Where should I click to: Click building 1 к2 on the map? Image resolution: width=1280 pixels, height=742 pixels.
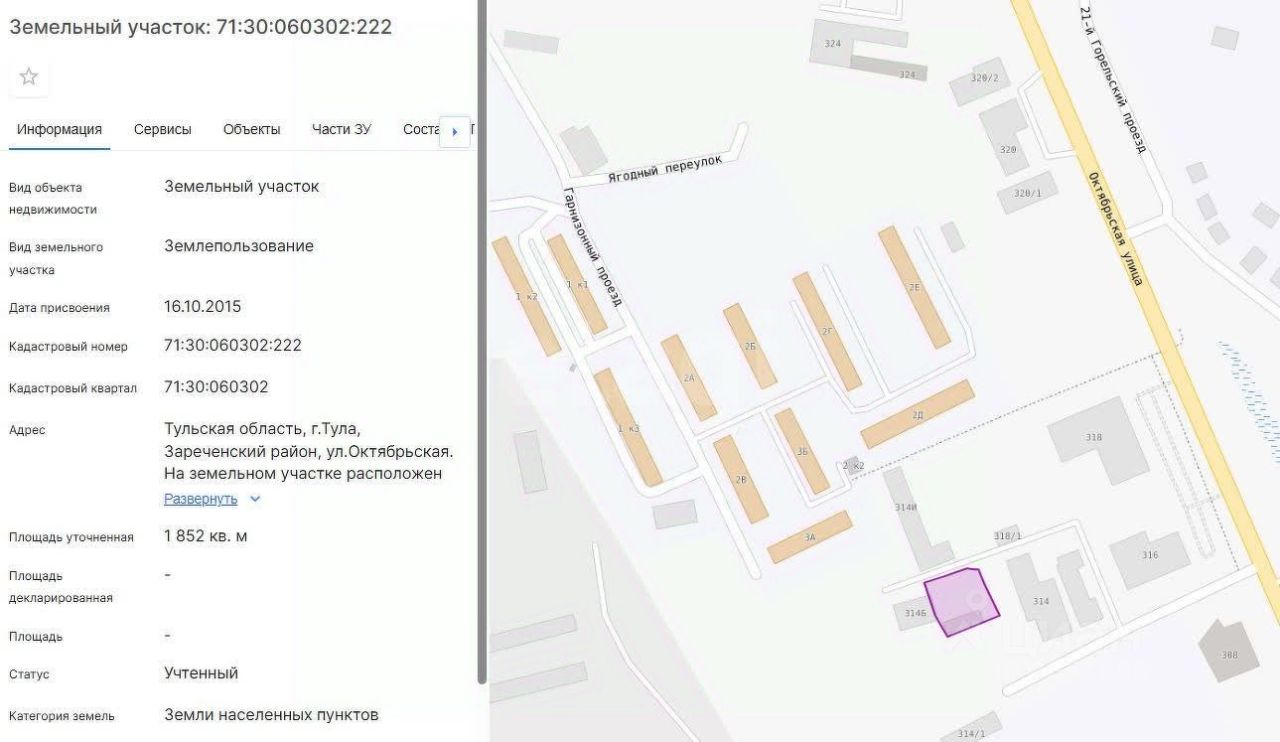click(526, 296)
